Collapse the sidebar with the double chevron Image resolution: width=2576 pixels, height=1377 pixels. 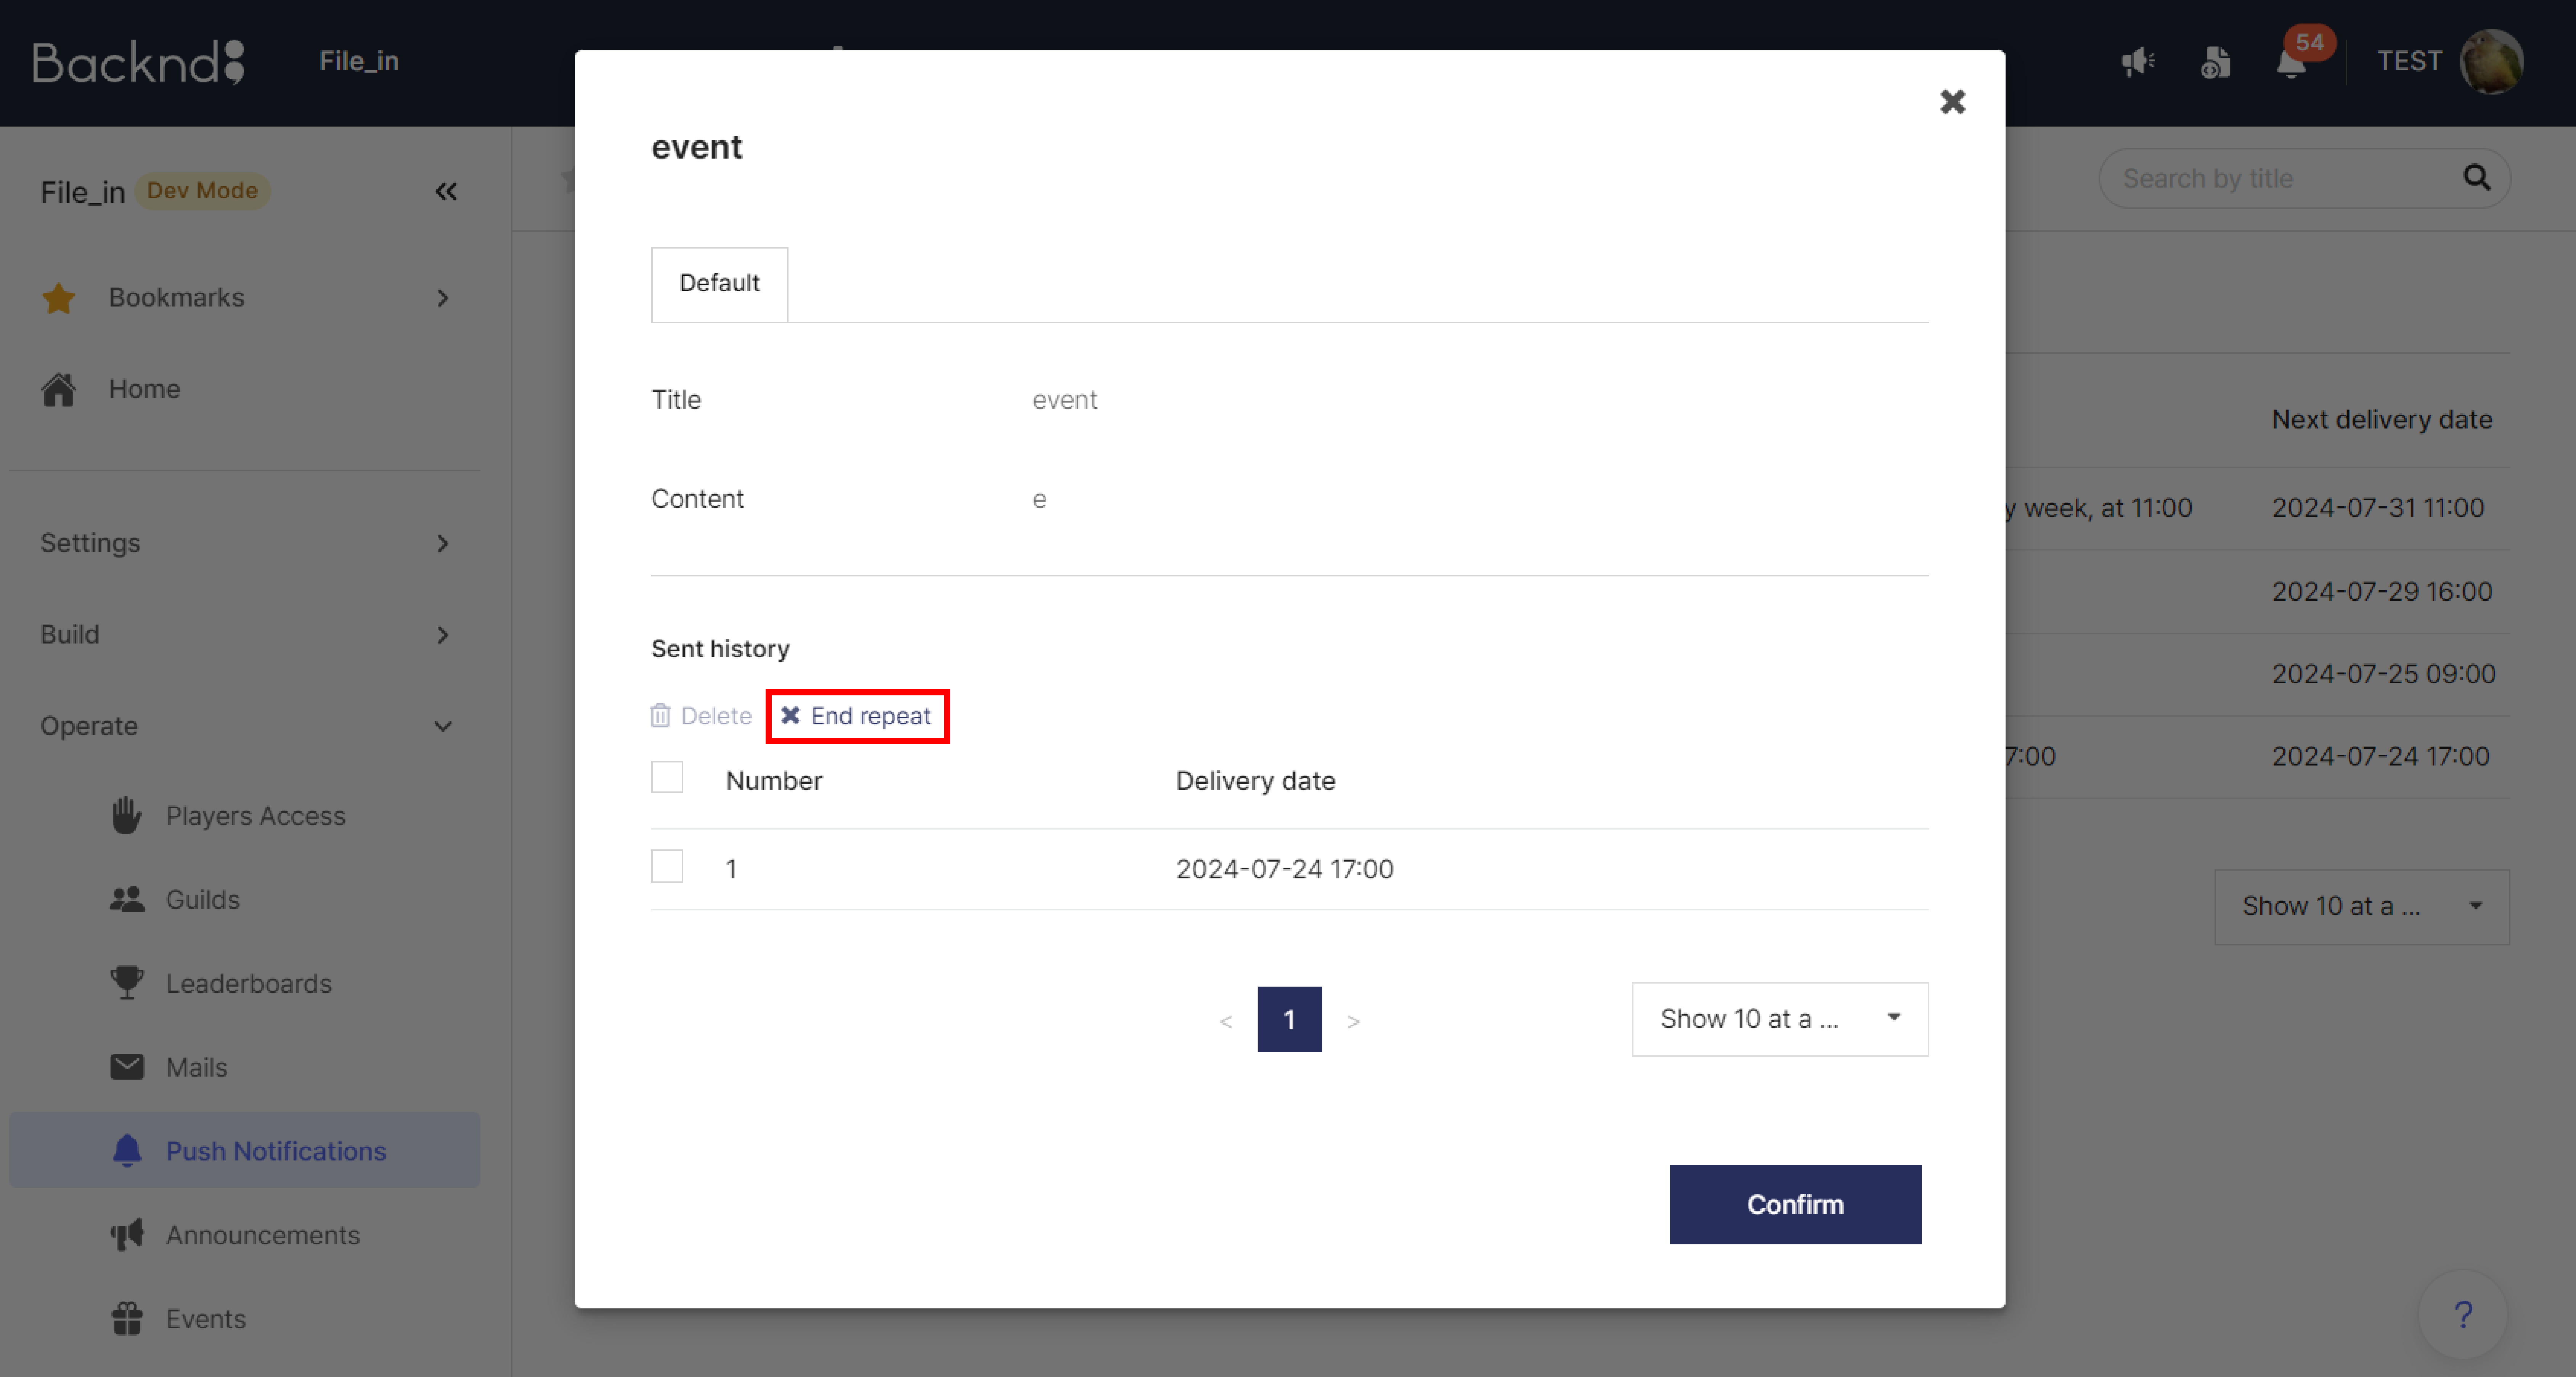446,191
